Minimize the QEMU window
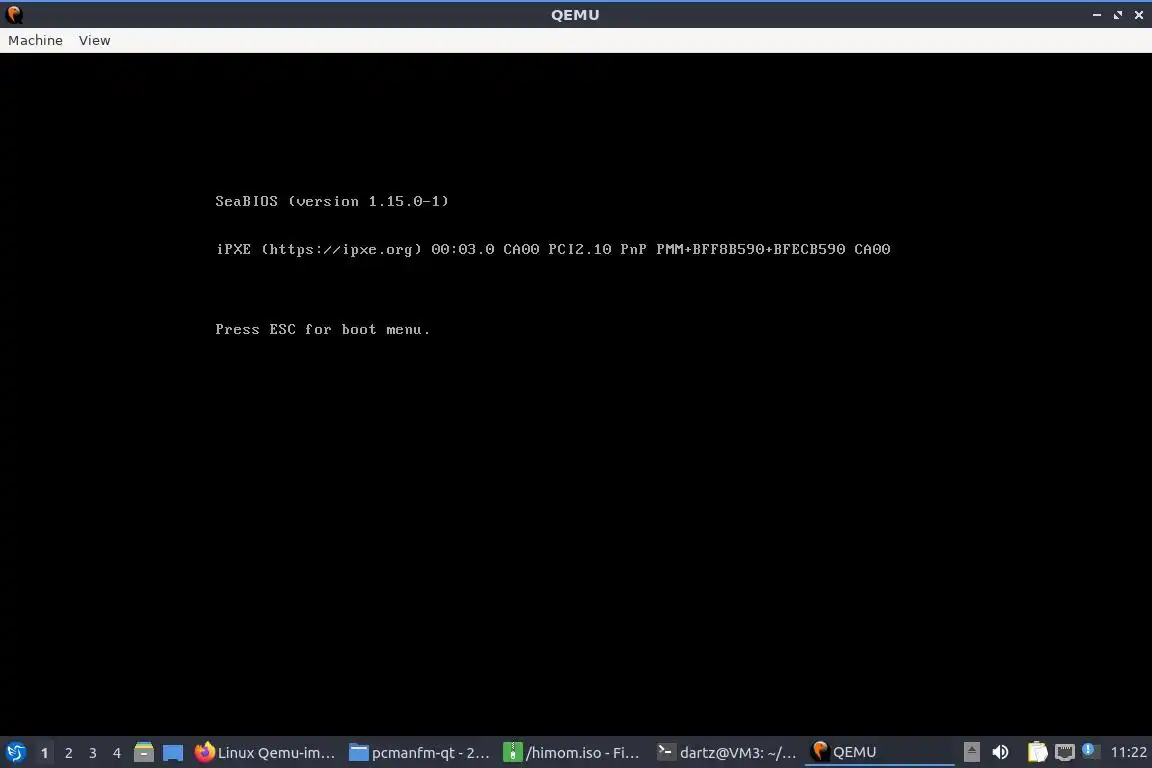 click(1096, 15)
